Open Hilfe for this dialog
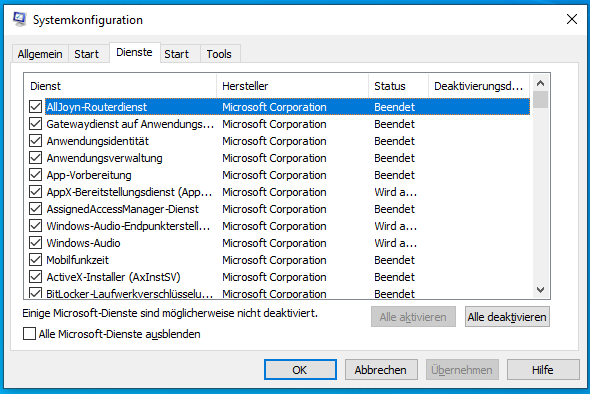Image resolution: width=590 pixels, height=394 pixels. pyautogui.click(x=543, y=370)
